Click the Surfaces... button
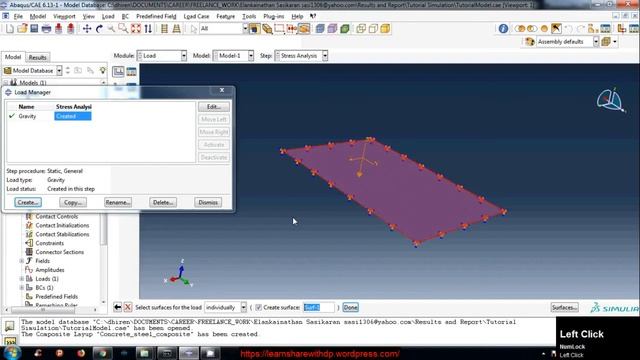This screenshot has width=640, height=360. 564,307
